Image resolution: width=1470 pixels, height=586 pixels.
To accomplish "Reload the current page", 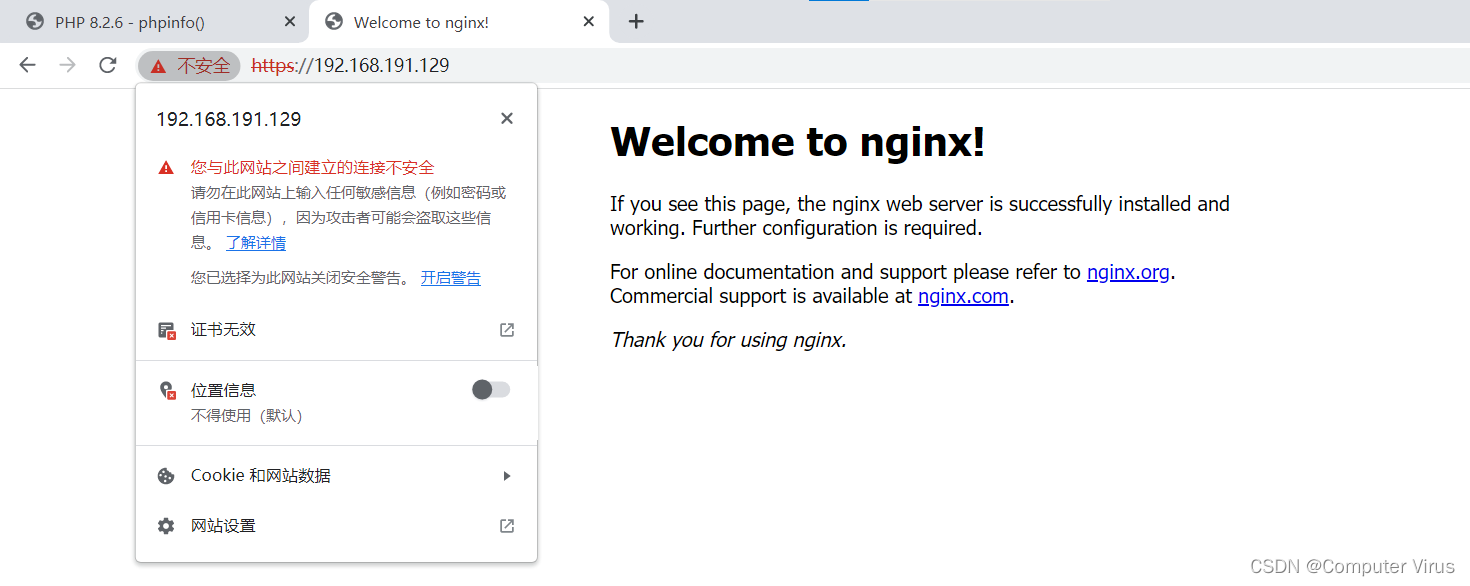I will point(107,64).
